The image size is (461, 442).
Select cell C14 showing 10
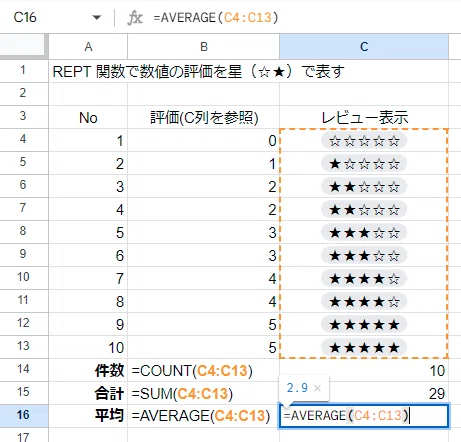tap(364, 370)
